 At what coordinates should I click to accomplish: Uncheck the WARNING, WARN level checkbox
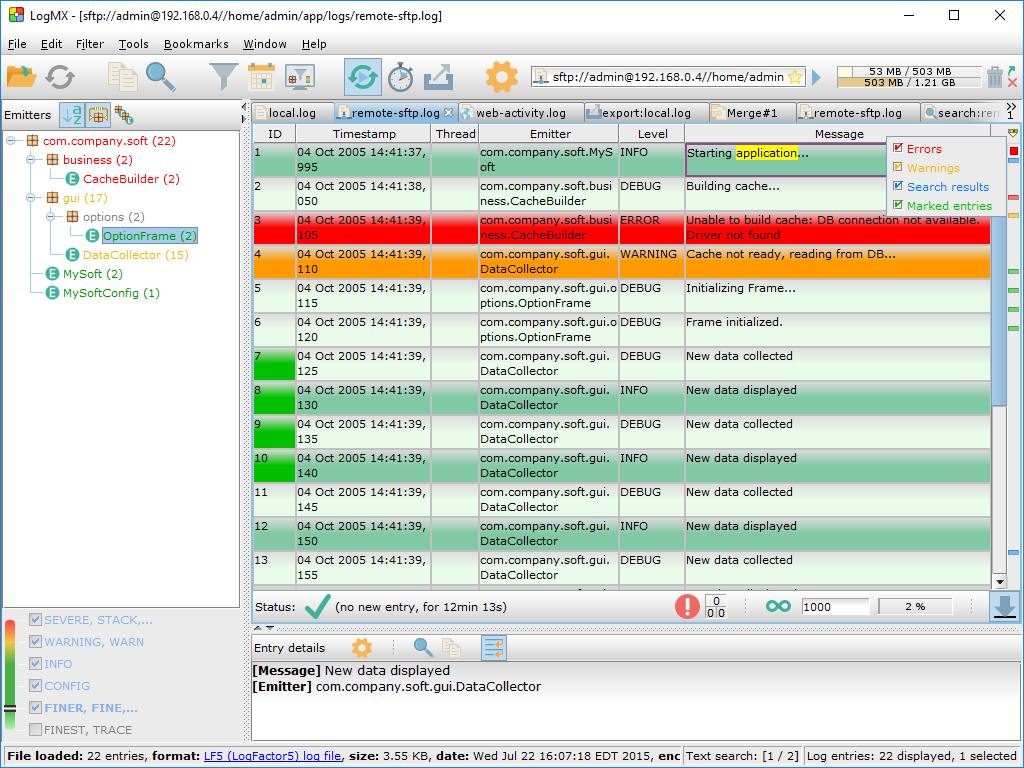[36, 642]
